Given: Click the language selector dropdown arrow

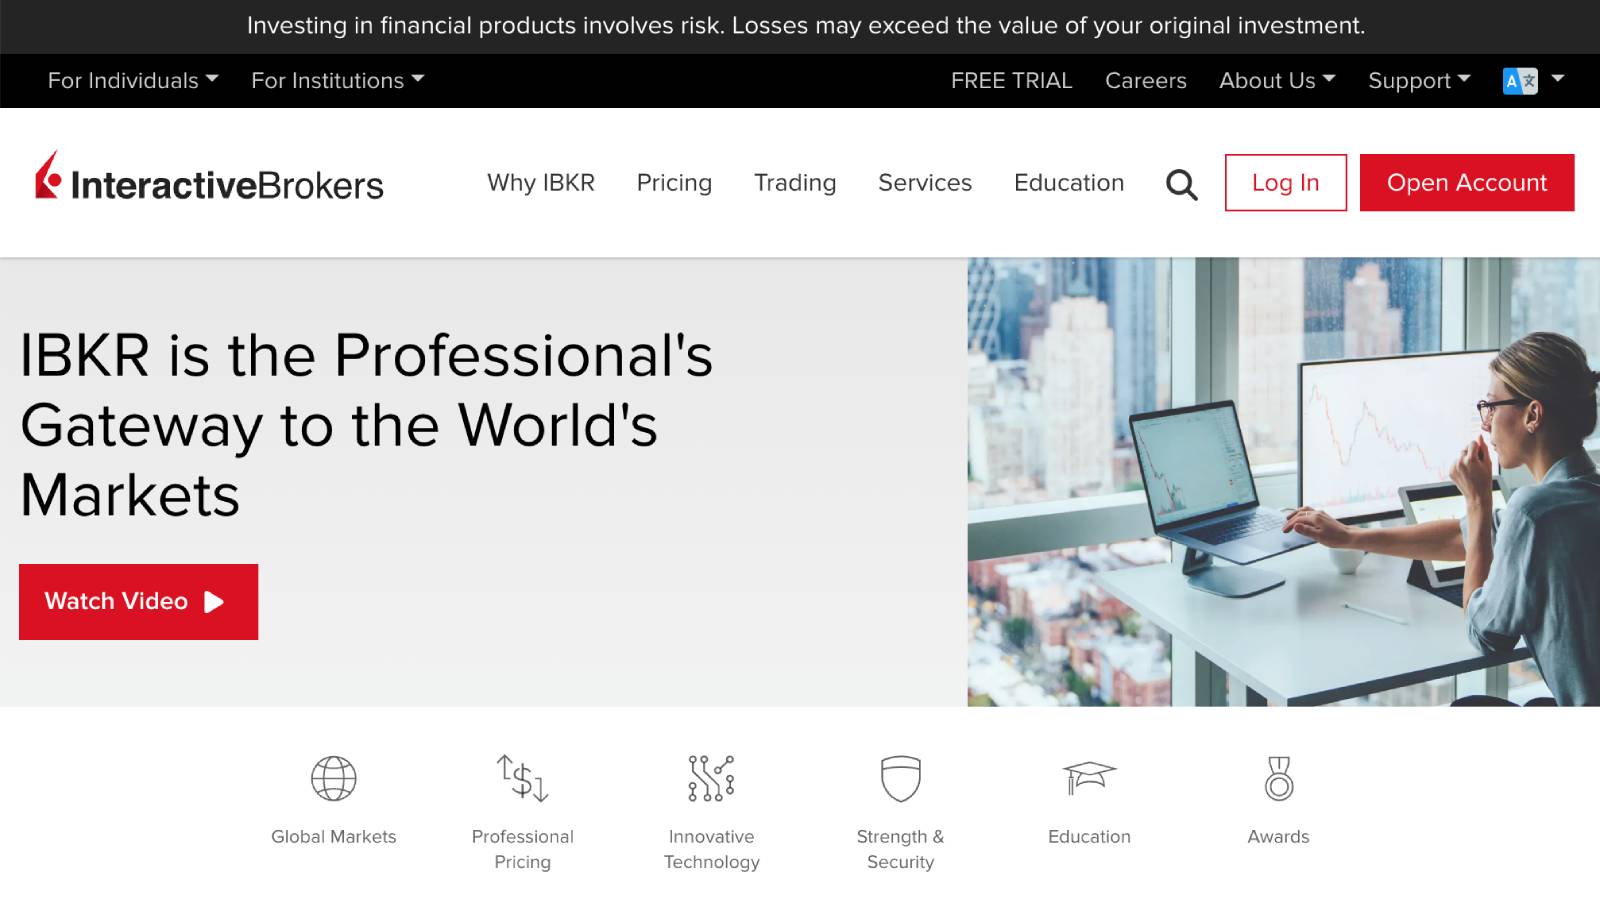Looking at the screenshot, I should click(1557, 78).
